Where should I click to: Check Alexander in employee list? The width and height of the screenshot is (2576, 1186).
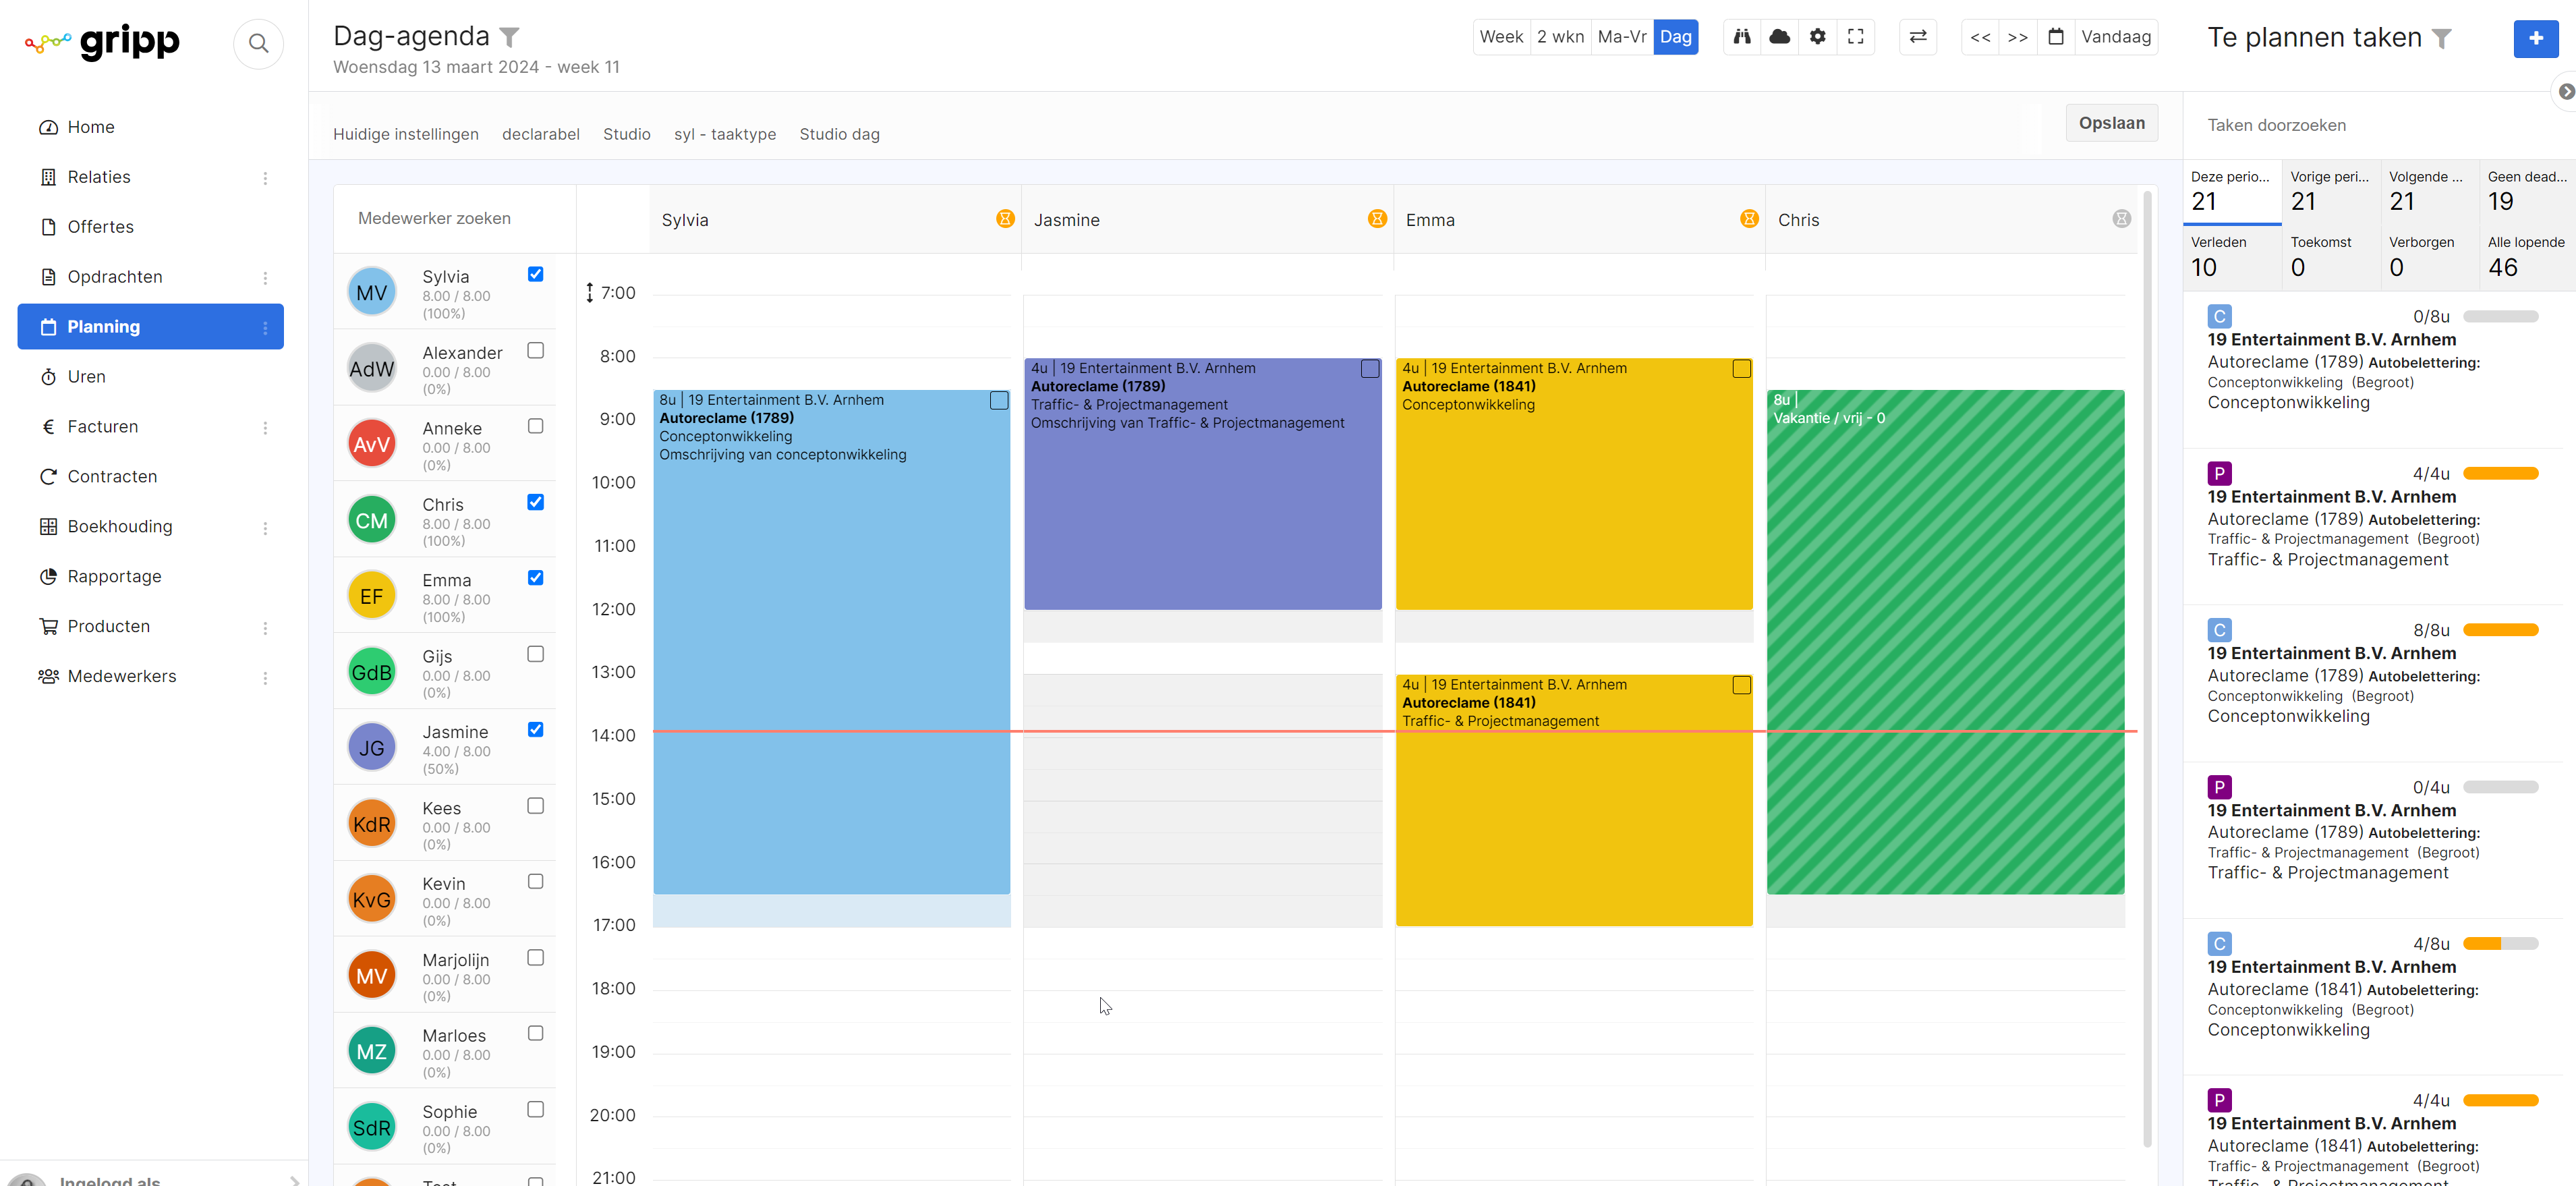(x=535, y=350)
